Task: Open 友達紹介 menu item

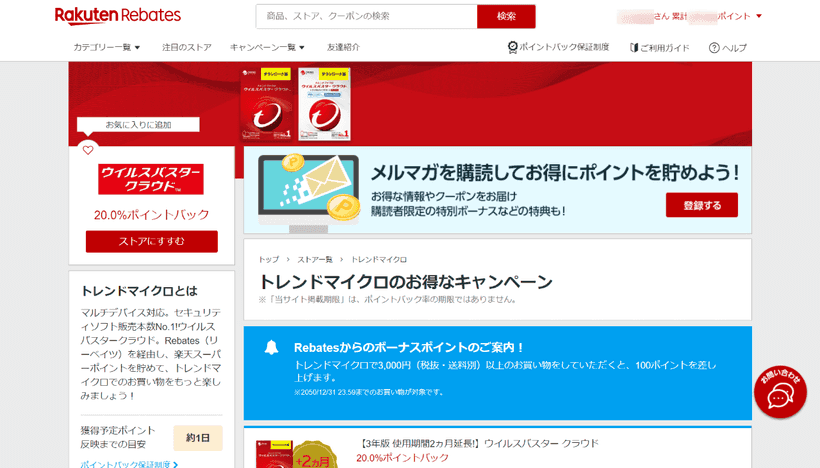Action: pyautogui.click(x=344, y=47)
